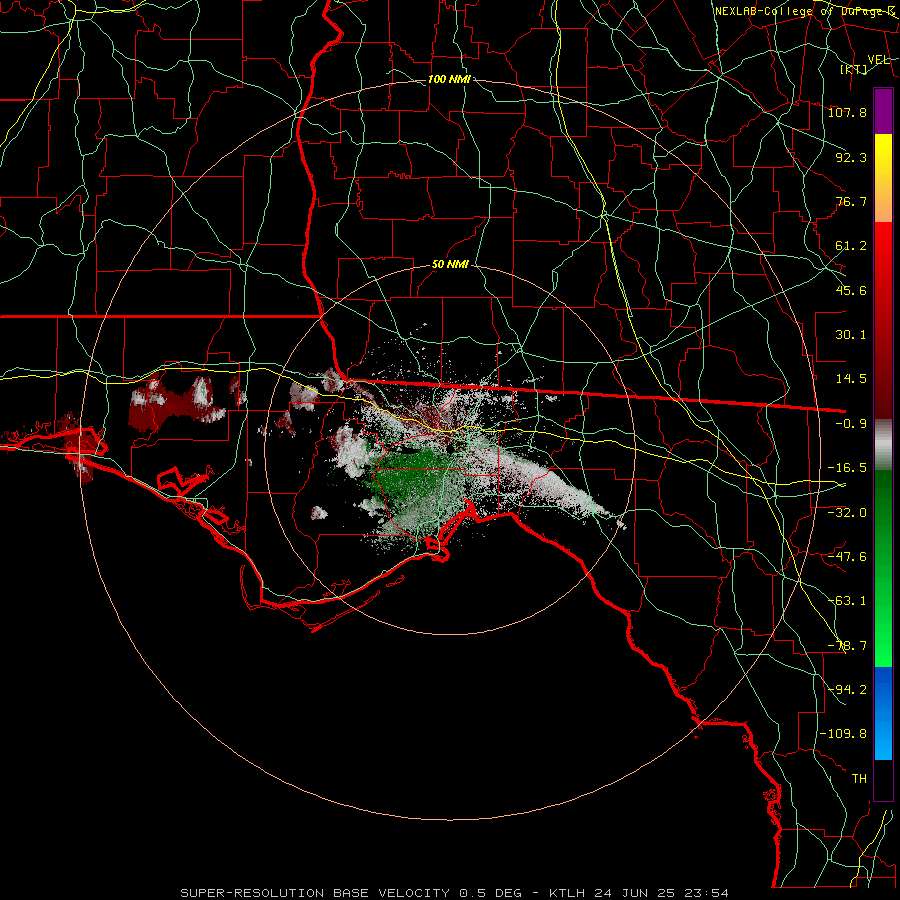Click the "TH" threshold label on legend
The height and width of the screenshot is (900, 900).
pos(859,779)
